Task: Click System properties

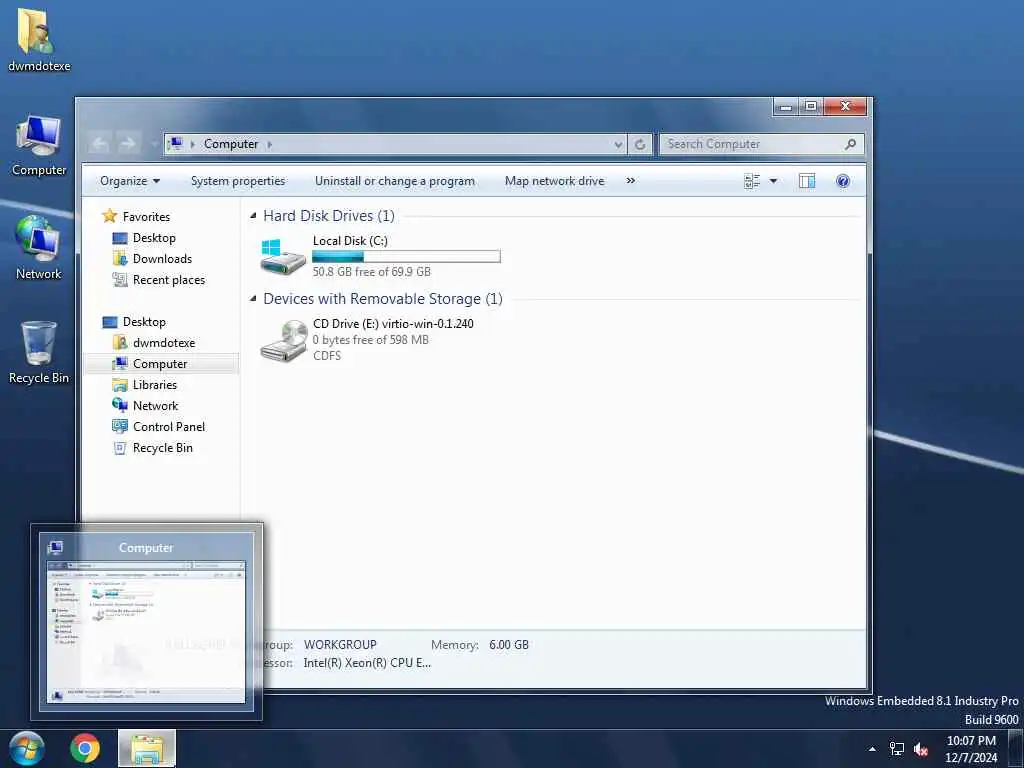Action: coord(238,181)
